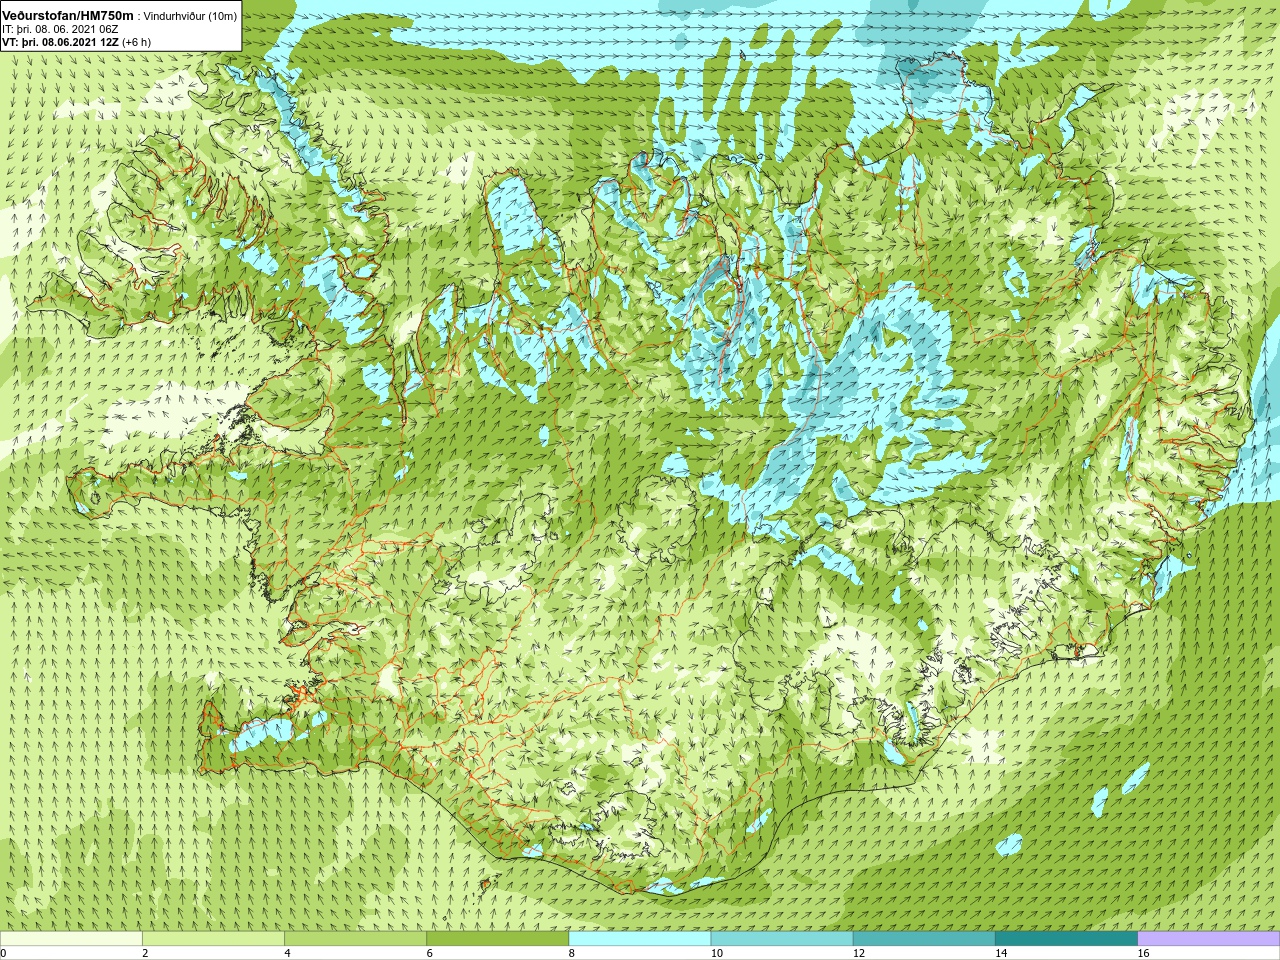This screenshot has height=960, width=1280.
Task: Click the turquoise 10–12 legend swatch
Action: pyautogui.click(x=782, y=939)
